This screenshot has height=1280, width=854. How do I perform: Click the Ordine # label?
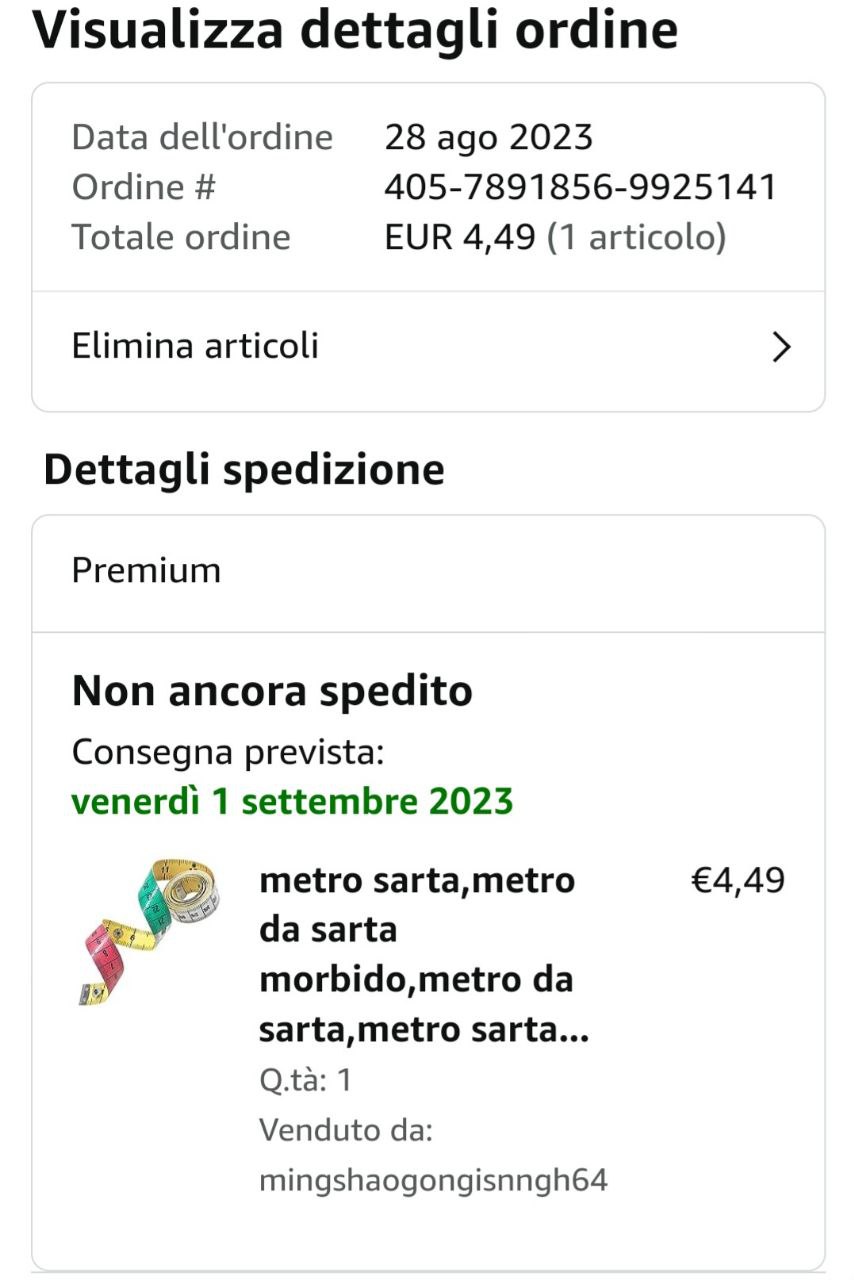click(x=144, y=187)
